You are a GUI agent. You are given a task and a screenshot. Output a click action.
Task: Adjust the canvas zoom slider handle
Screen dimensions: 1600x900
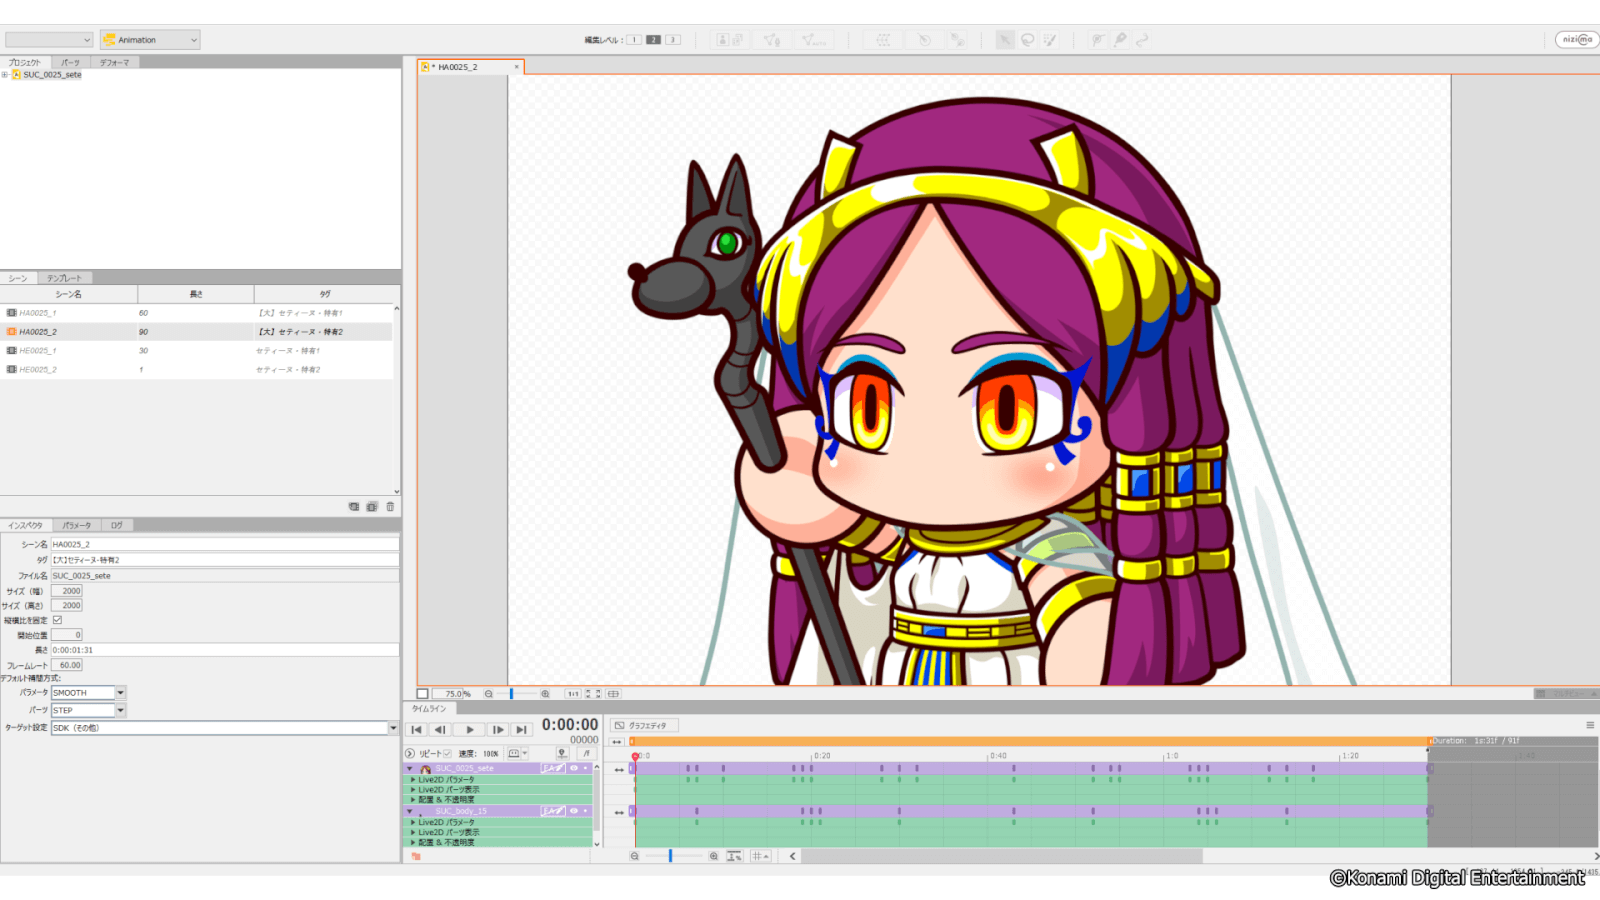[x=511, y=694]
